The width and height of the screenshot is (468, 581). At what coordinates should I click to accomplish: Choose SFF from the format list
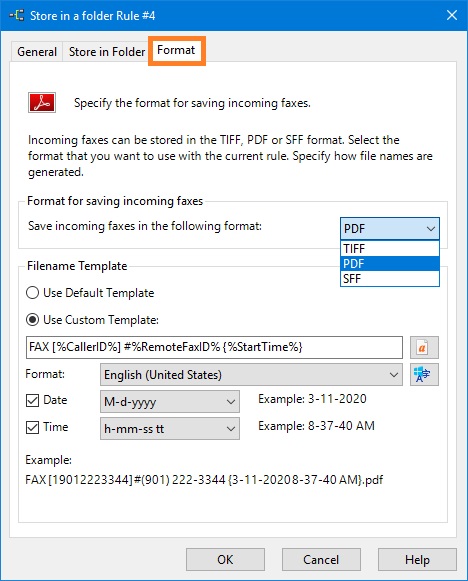[390, 279]
